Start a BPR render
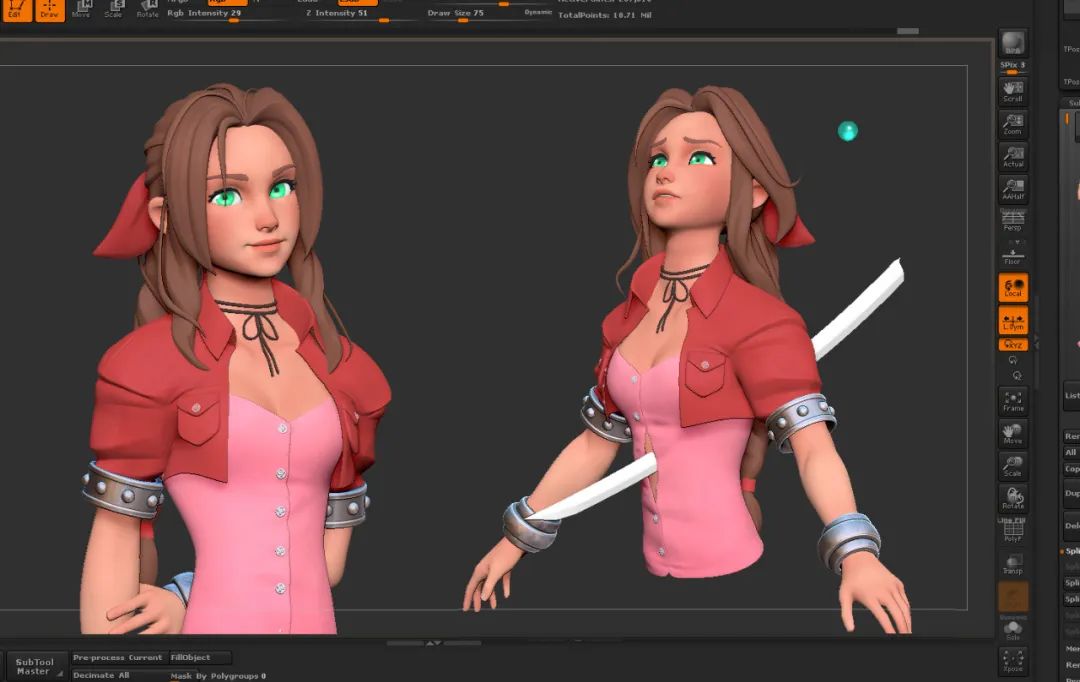The height and width of the screenshot is (682, 1080). pyautogui.click(x=1012, y=43)
